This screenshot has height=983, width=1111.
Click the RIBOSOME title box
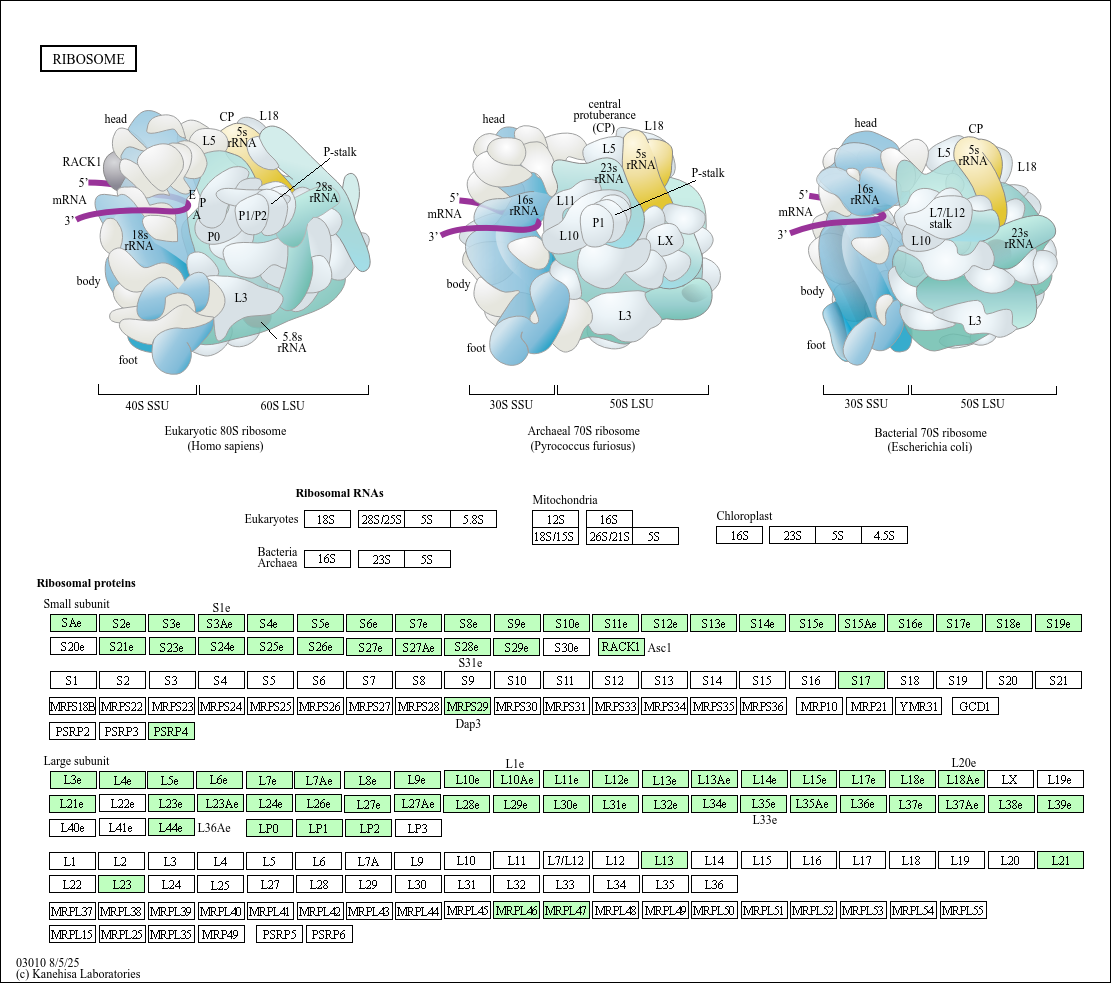tap(88, 59)
